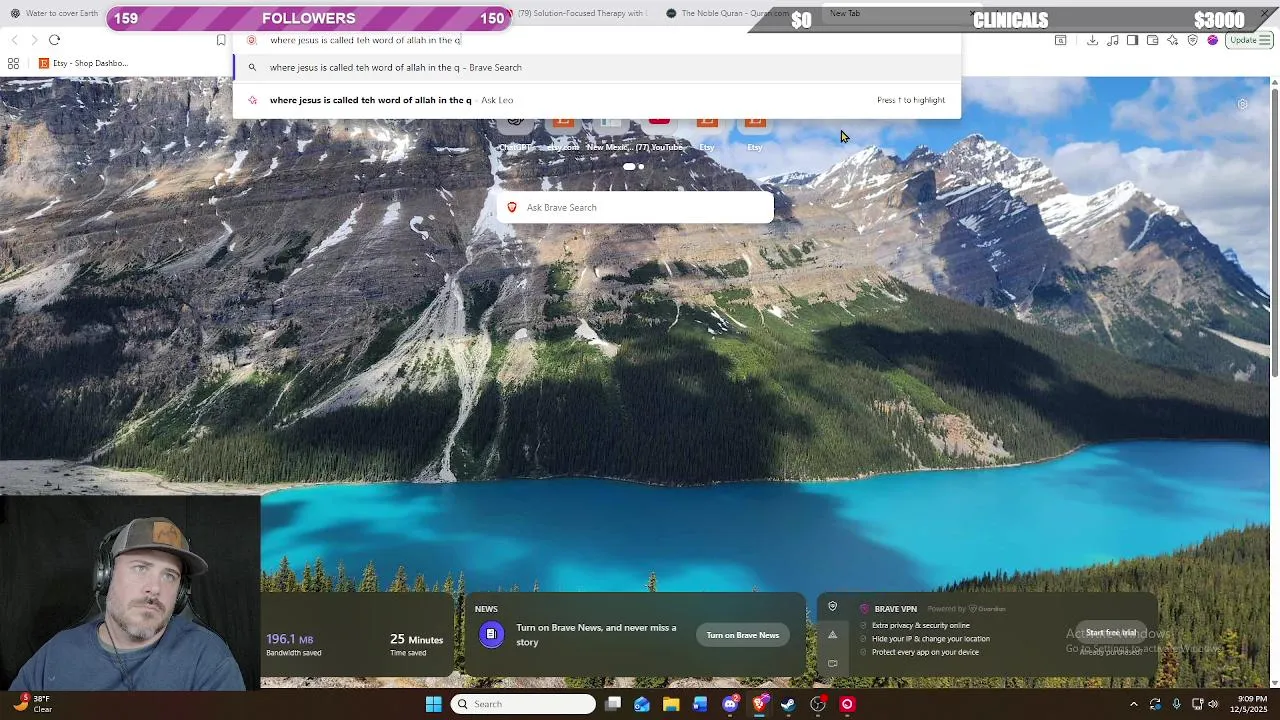
Task: Open the Downloads icon in toolbar
Action: 1092,40
